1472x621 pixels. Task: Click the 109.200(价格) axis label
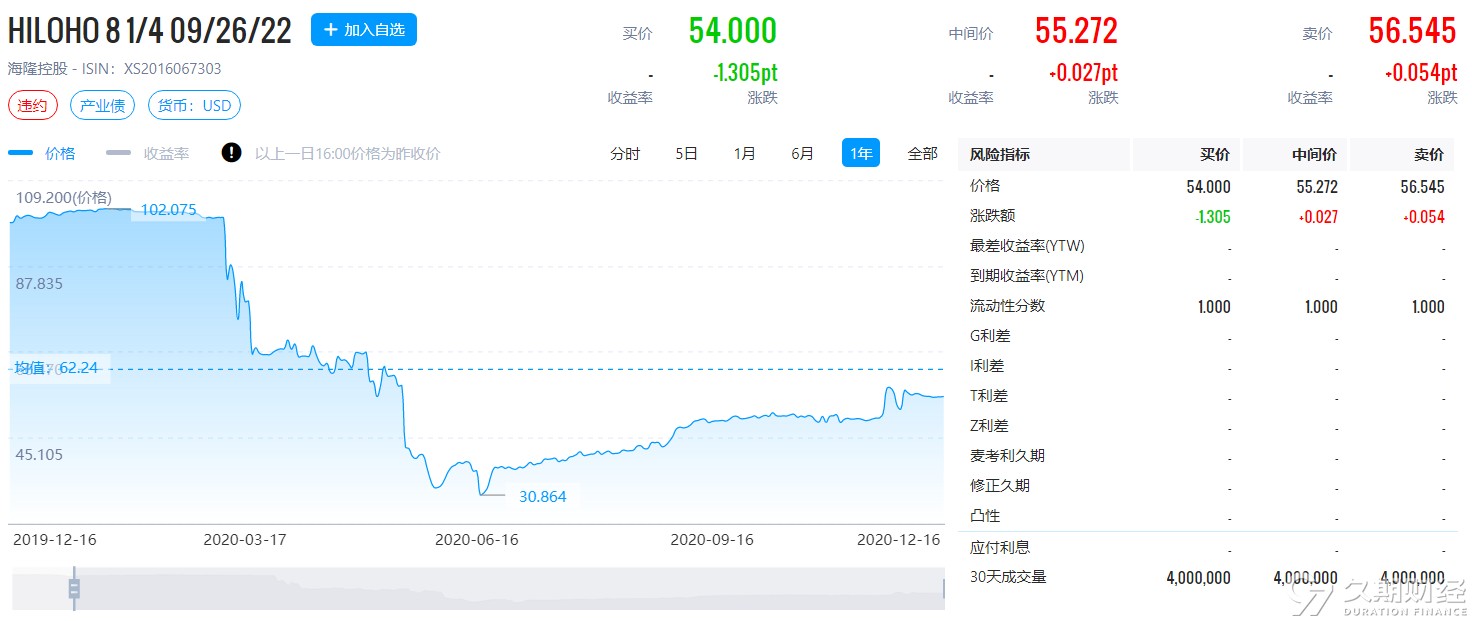[x=64, y=197]
